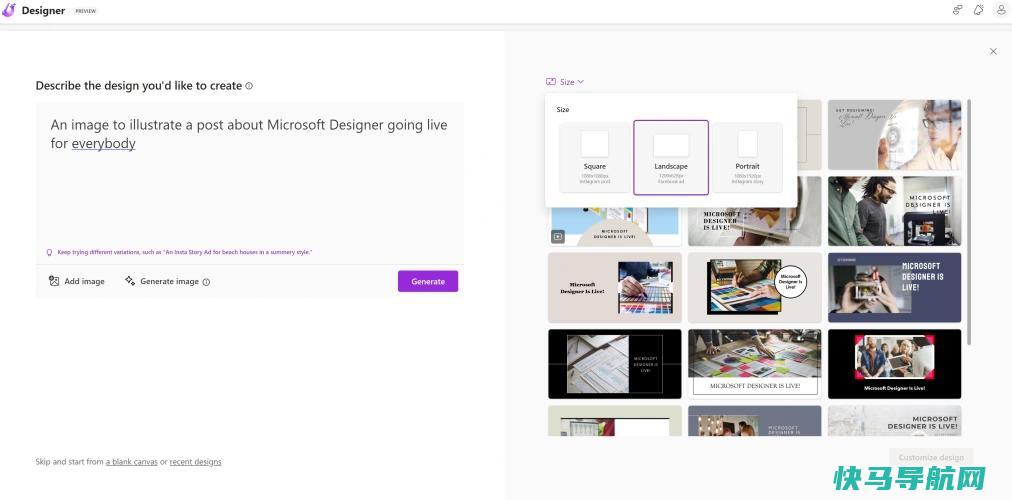Screen dimensions: 1012x500
Task: Open the recent designs link
Action: [196, 462]
